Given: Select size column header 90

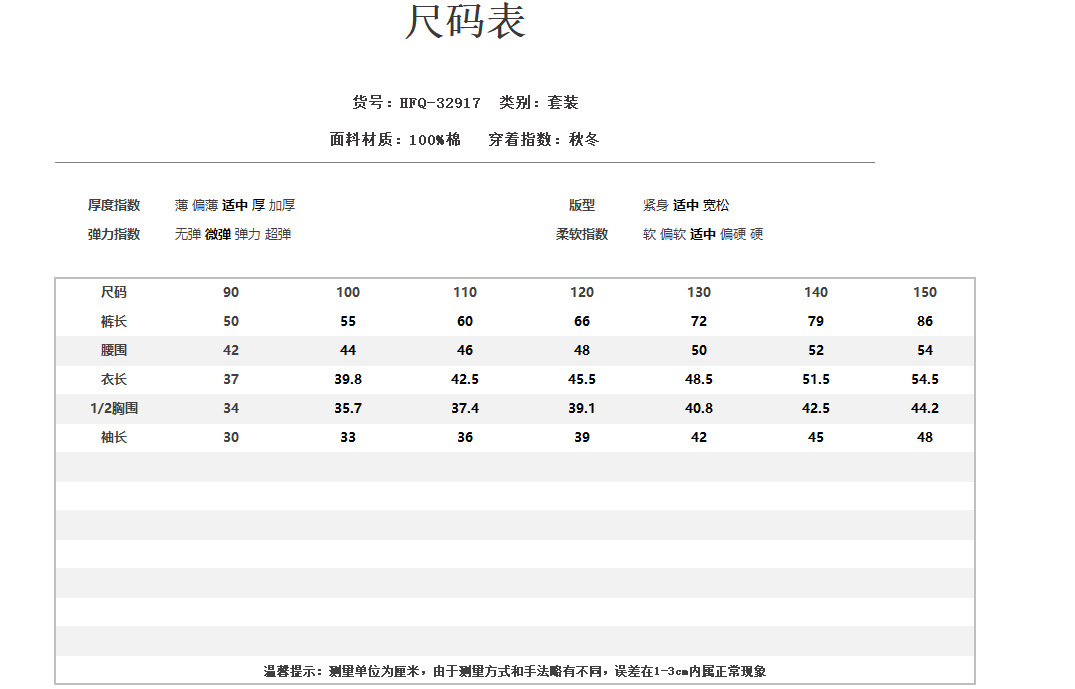Looking at the screenshot, I should [x=231, y=292].
